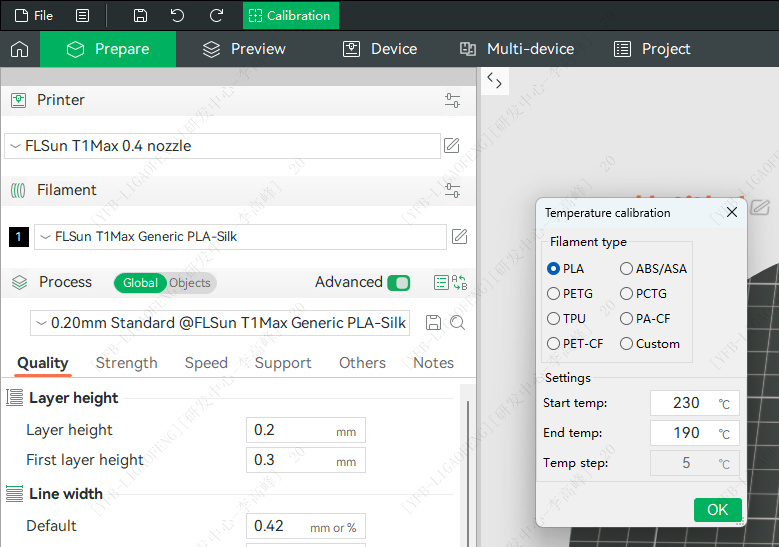The image size is (779, 547).
Task: Open printer settings sliders icon
Action: tap(452, 100)
